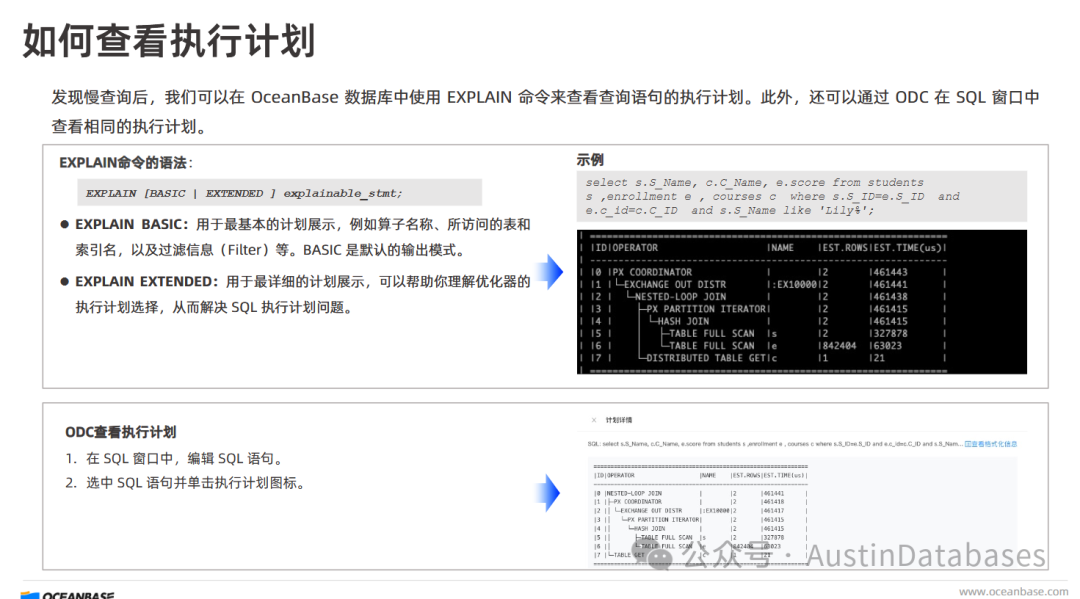Open the 查看格式化信息 link
Screen dimensions: 1080x599
(x=990, y=444)
